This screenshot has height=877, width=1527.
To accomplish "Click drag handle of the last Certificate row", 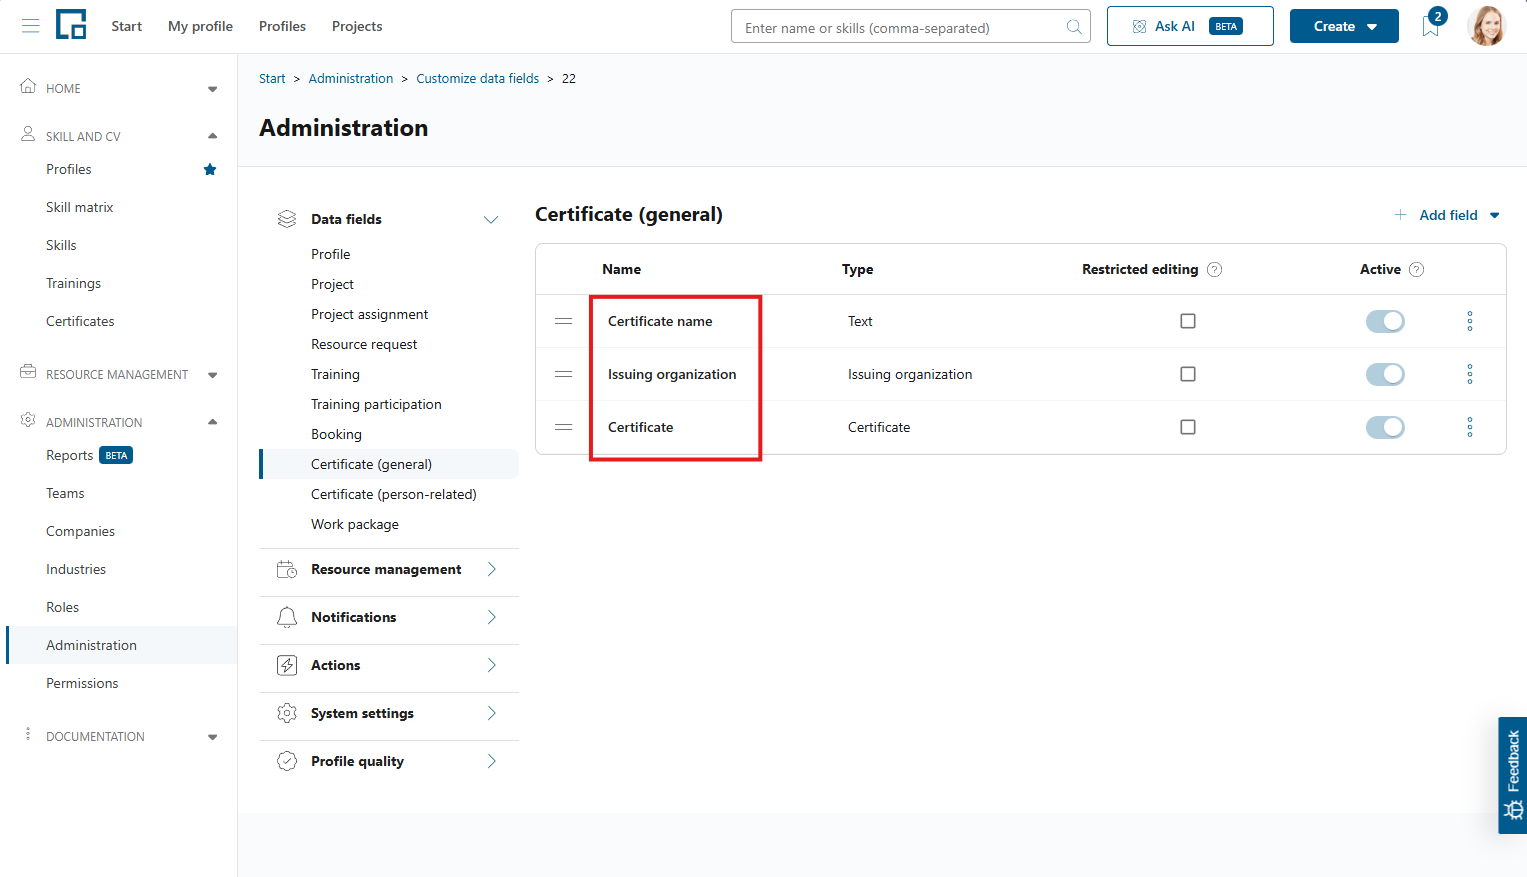I will point(564,427).
